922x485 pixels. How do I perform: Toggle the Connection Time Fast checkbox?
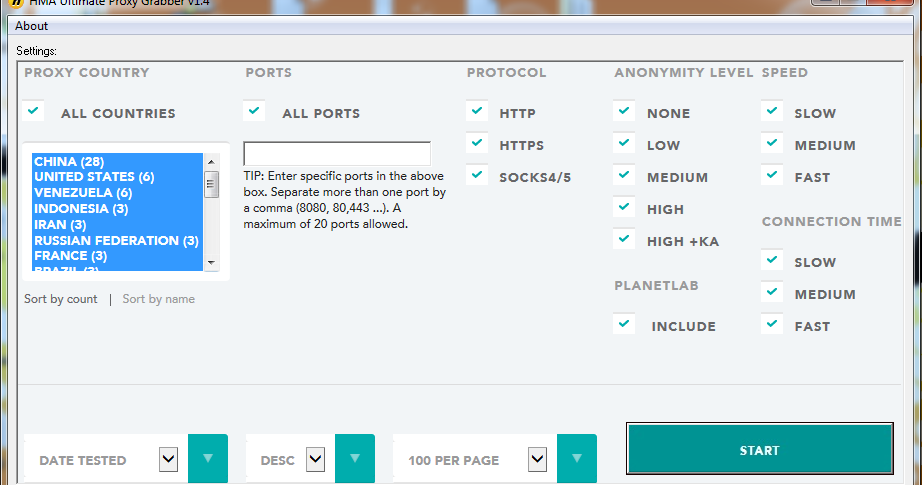coord(772,324)
